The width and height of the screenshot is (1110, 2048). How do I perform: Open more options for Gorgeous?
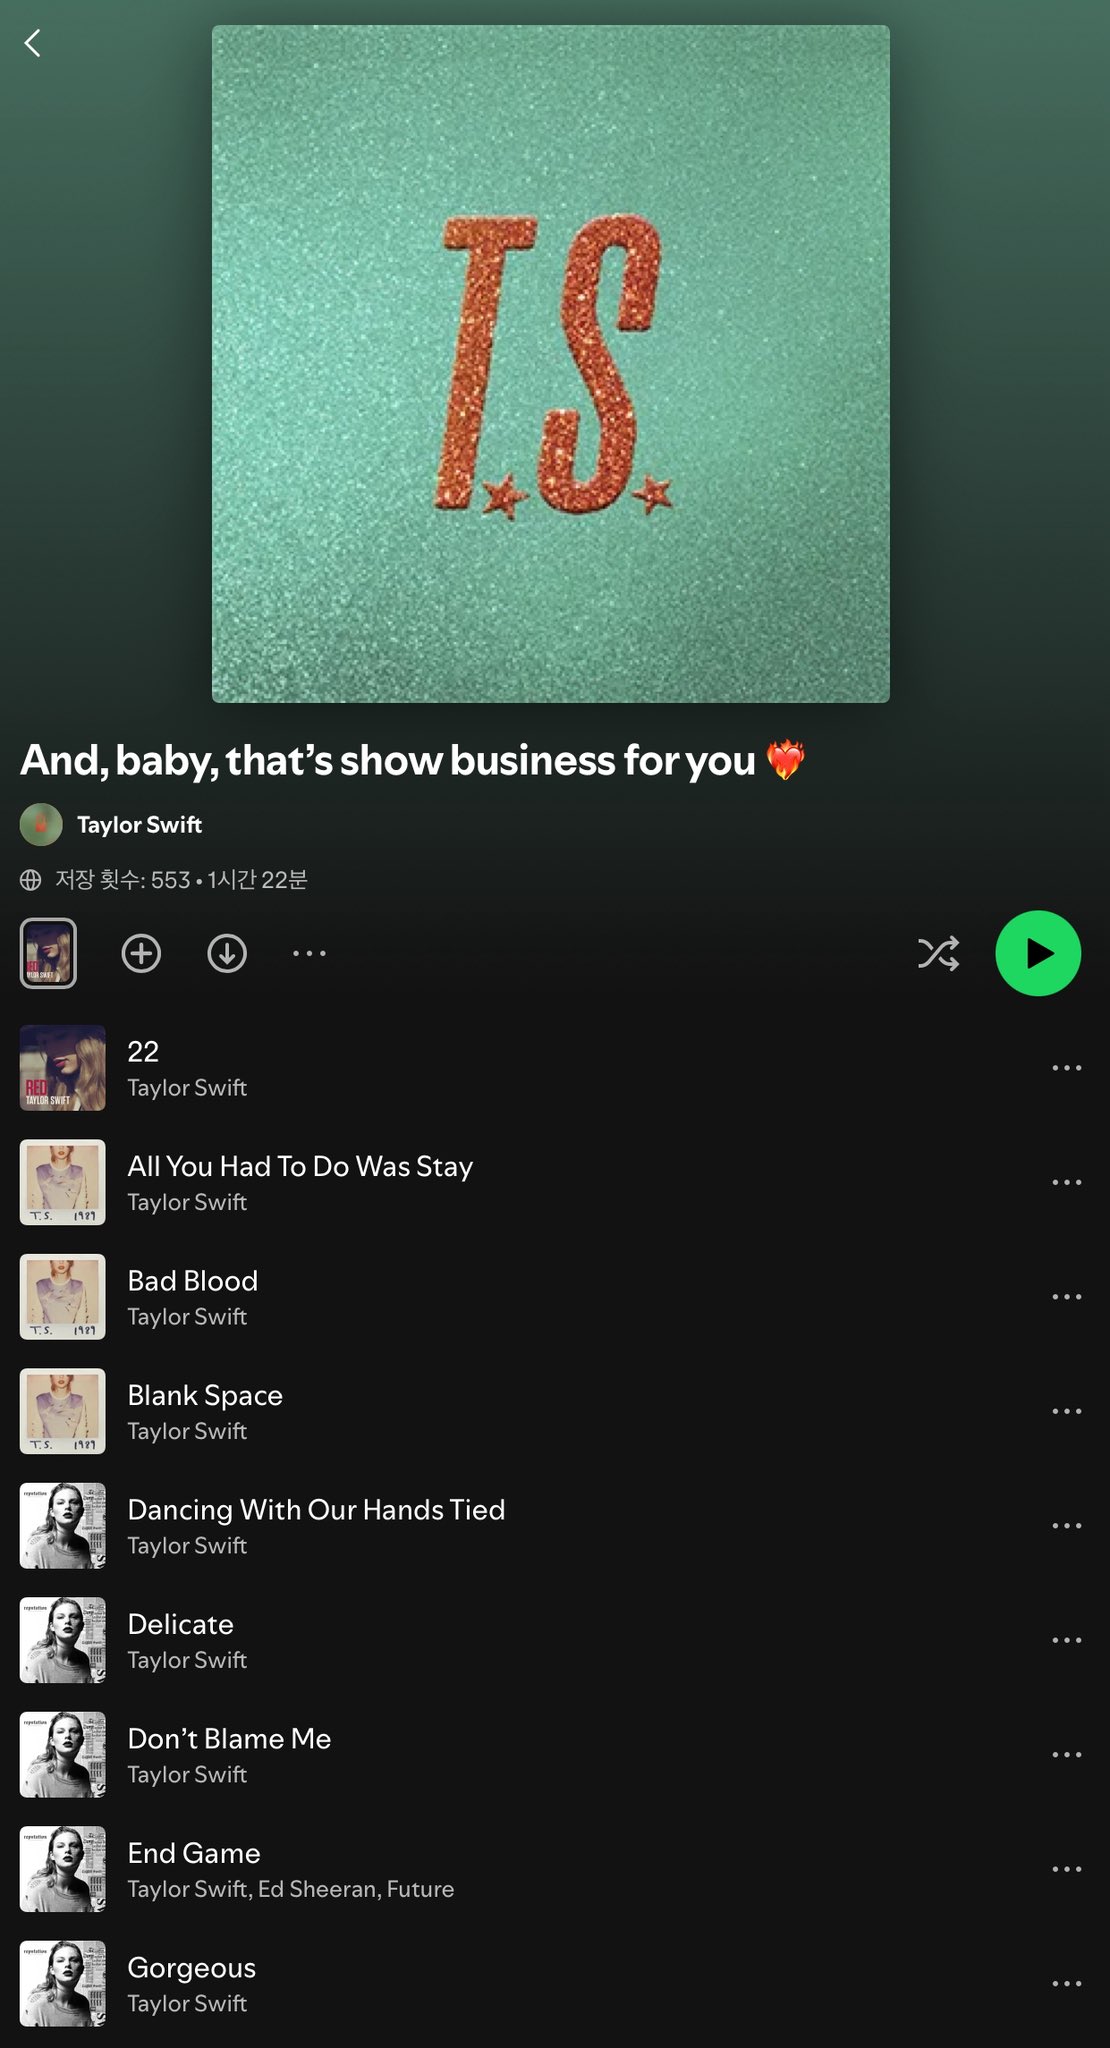click(x=1066, y=1984)
